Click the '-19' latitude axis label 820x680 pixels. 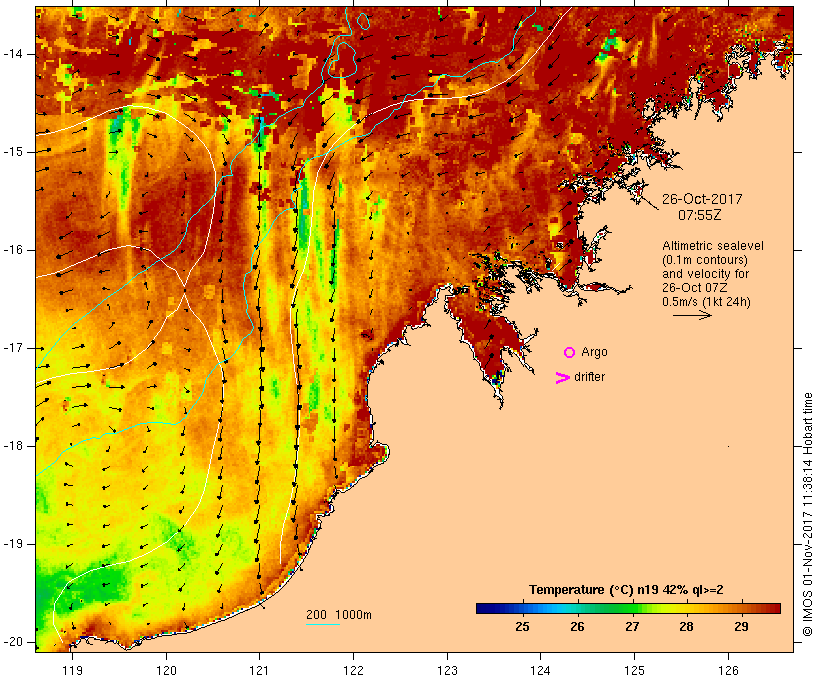12,544
